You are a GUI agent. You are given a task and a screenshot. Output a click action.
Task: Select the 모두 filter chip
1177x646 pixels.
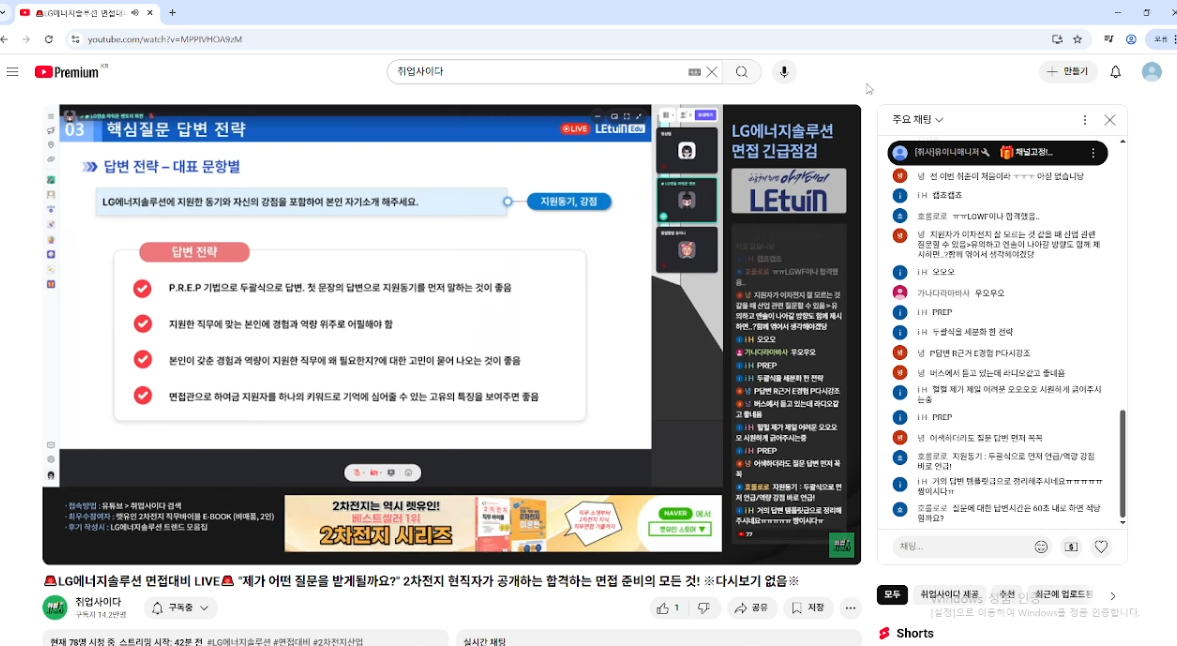click(x=892, y=595)
